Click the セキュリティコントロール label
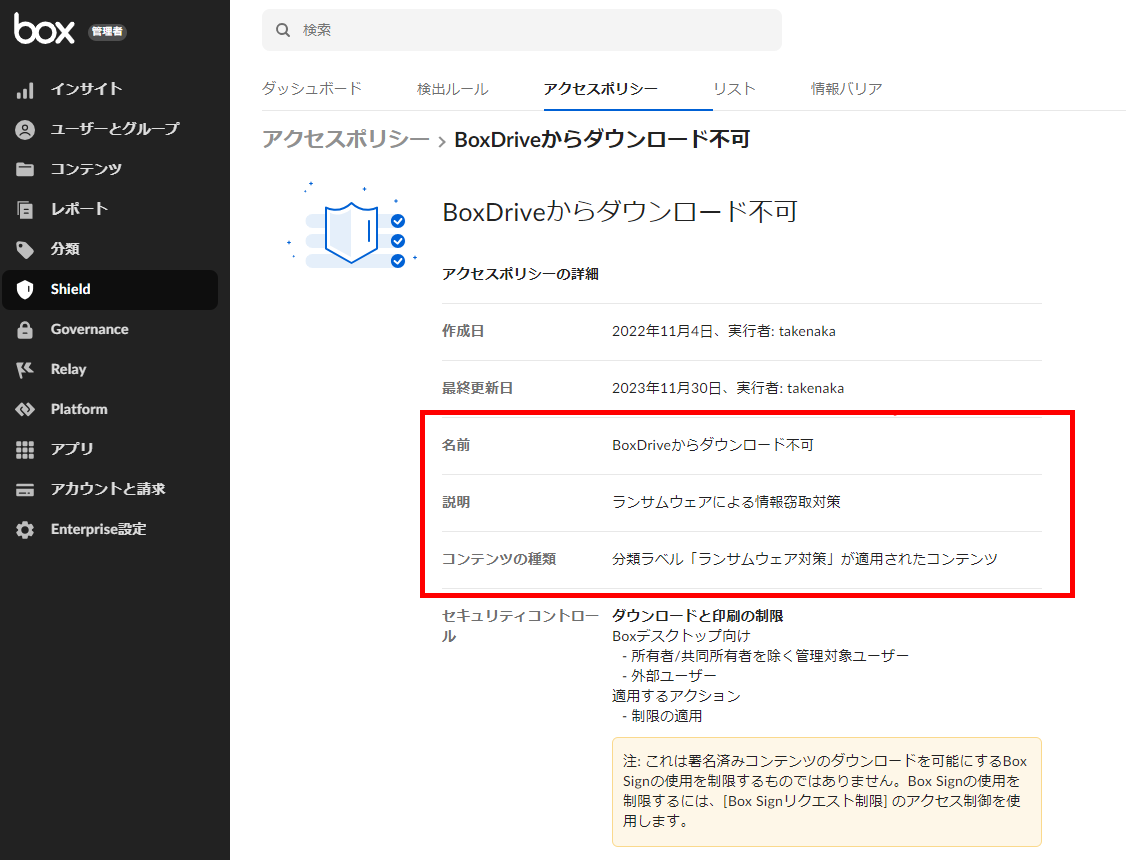Screen dimensions: 1126x860 [x=520, y=626]
